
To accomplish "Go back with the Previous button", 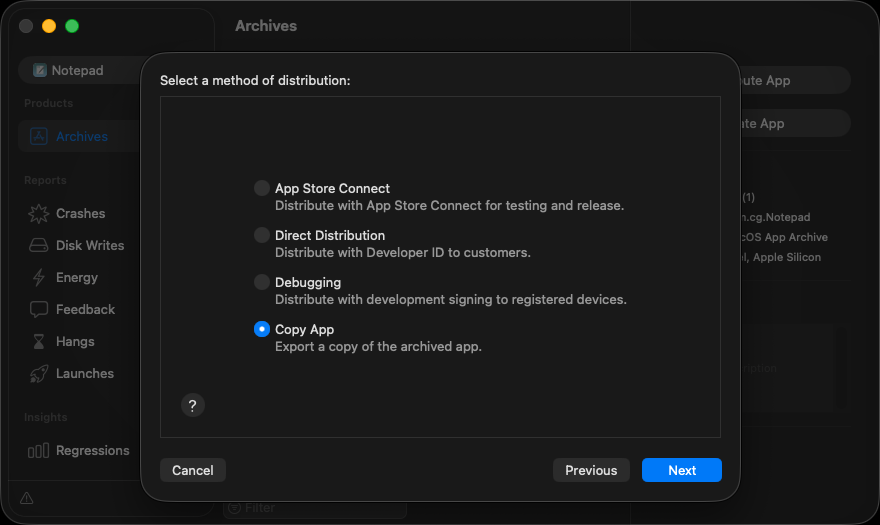I will (591, 470).
